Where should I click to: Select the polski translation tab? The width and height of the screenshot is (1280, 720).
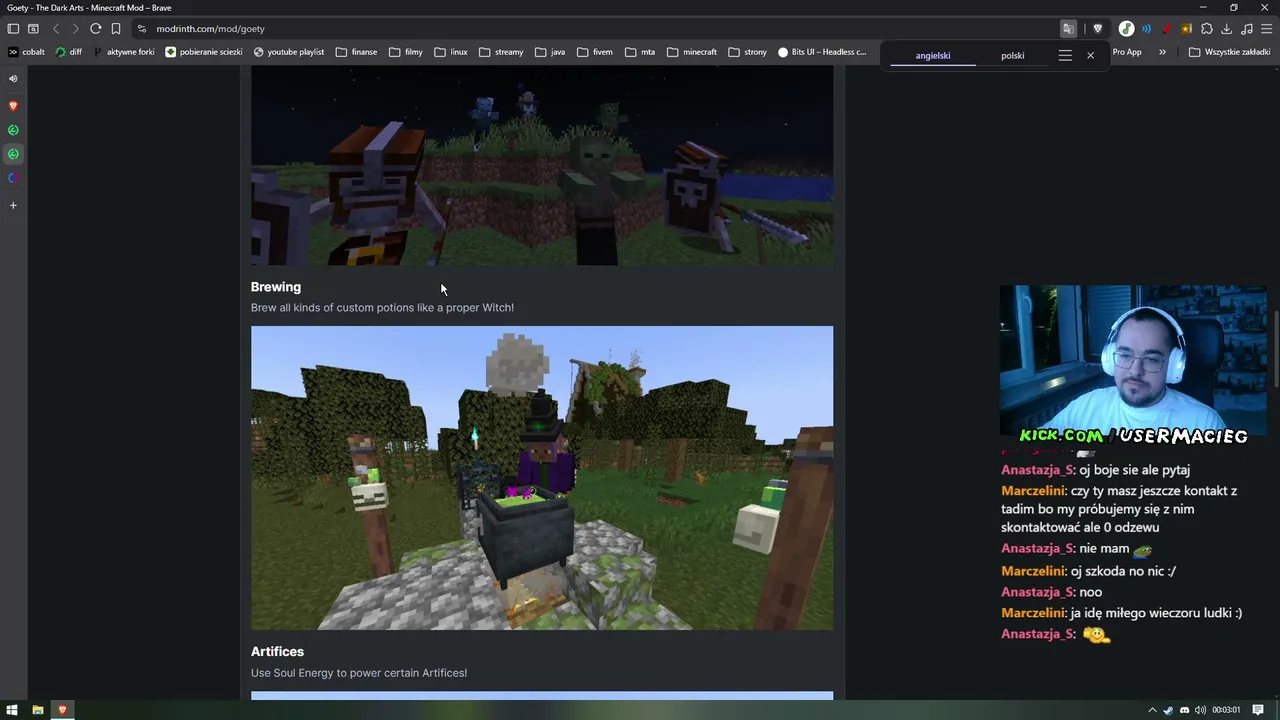tap(1013, 56)
